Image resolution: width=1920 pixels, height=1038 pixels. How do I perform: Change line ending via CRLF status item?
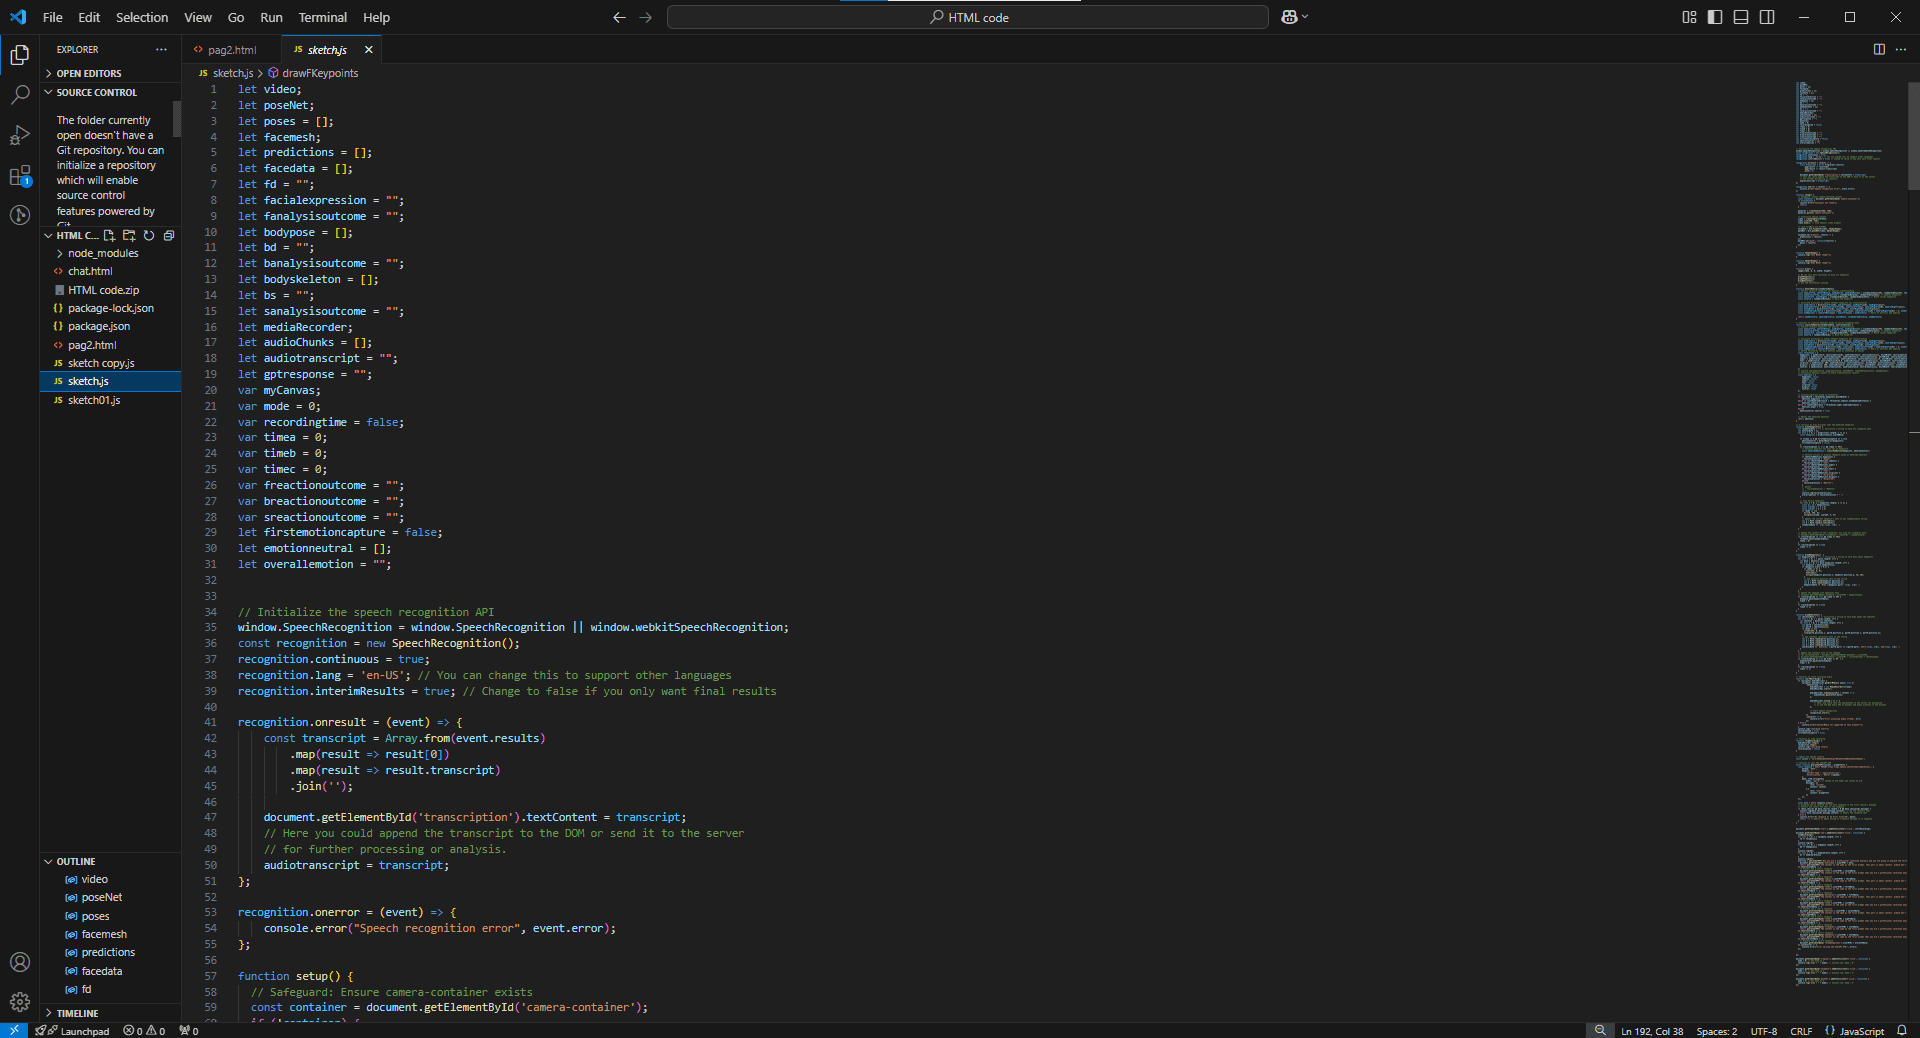(x=1801, y=1031)
